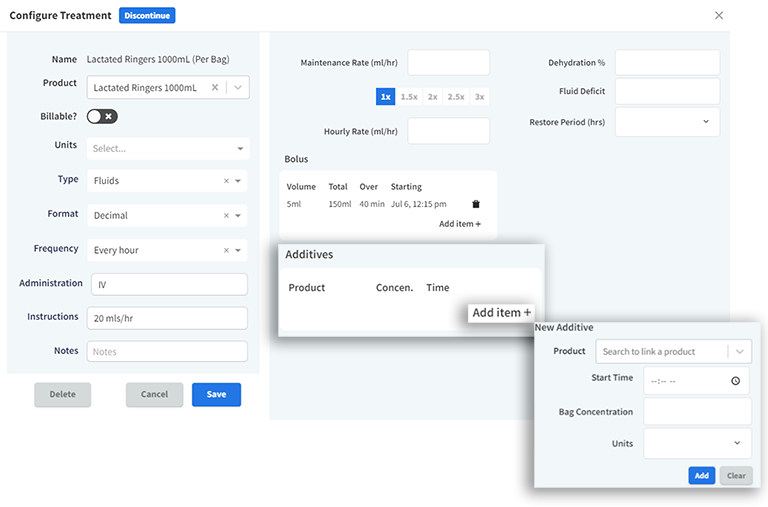
Task: Clear the Every hour frequency selection
Action: (x=226, y=251)
